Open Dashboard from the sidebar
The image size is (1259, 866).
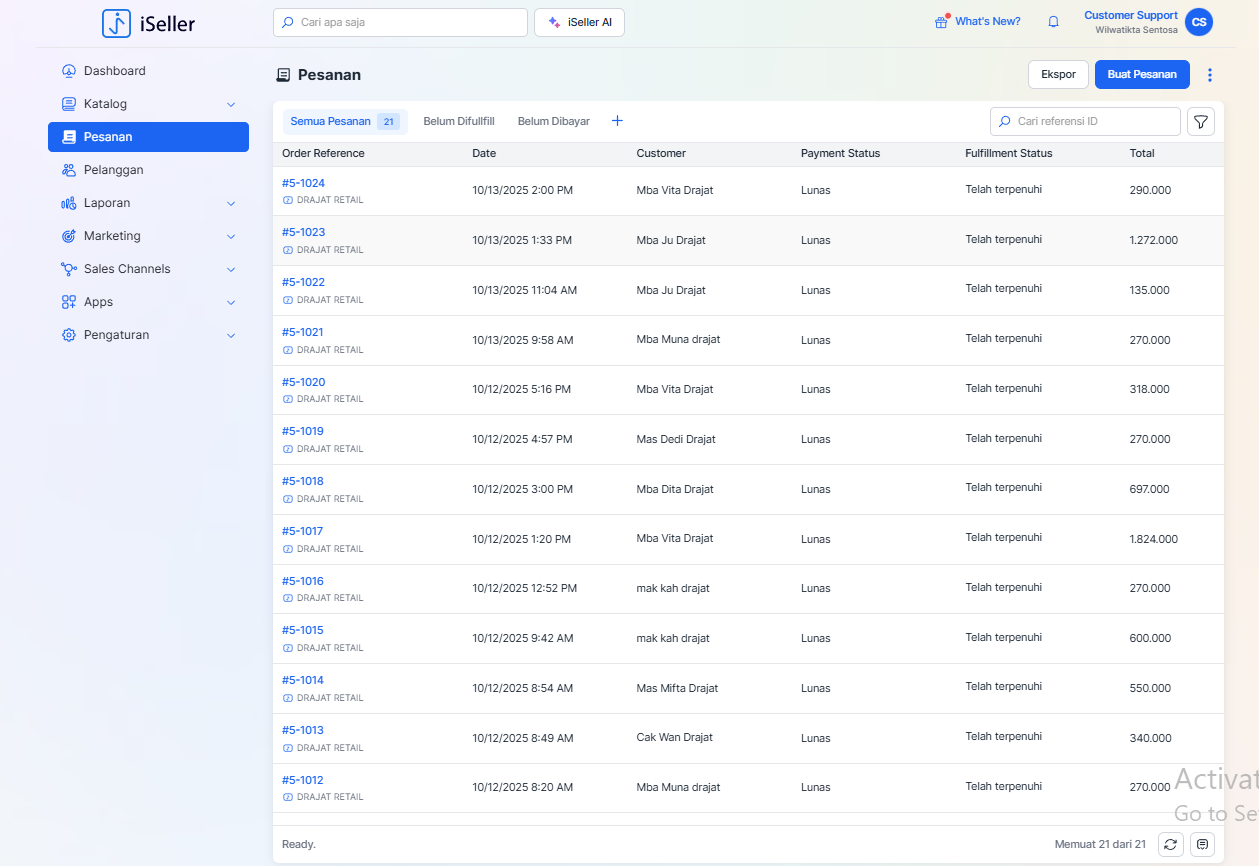114,71
